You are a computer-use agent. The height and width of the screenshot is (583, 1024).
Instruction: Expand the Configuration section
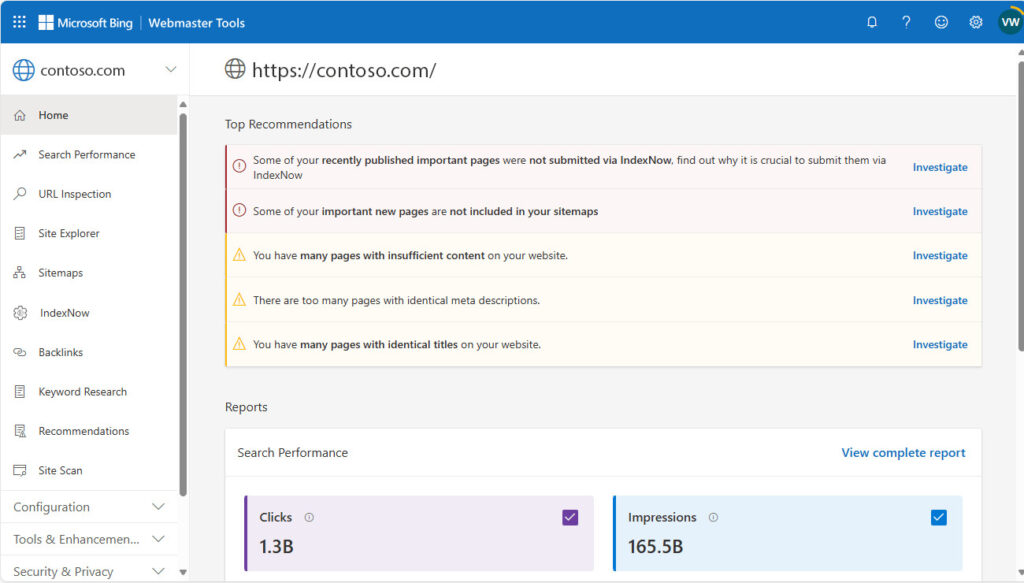pos(158,507)
